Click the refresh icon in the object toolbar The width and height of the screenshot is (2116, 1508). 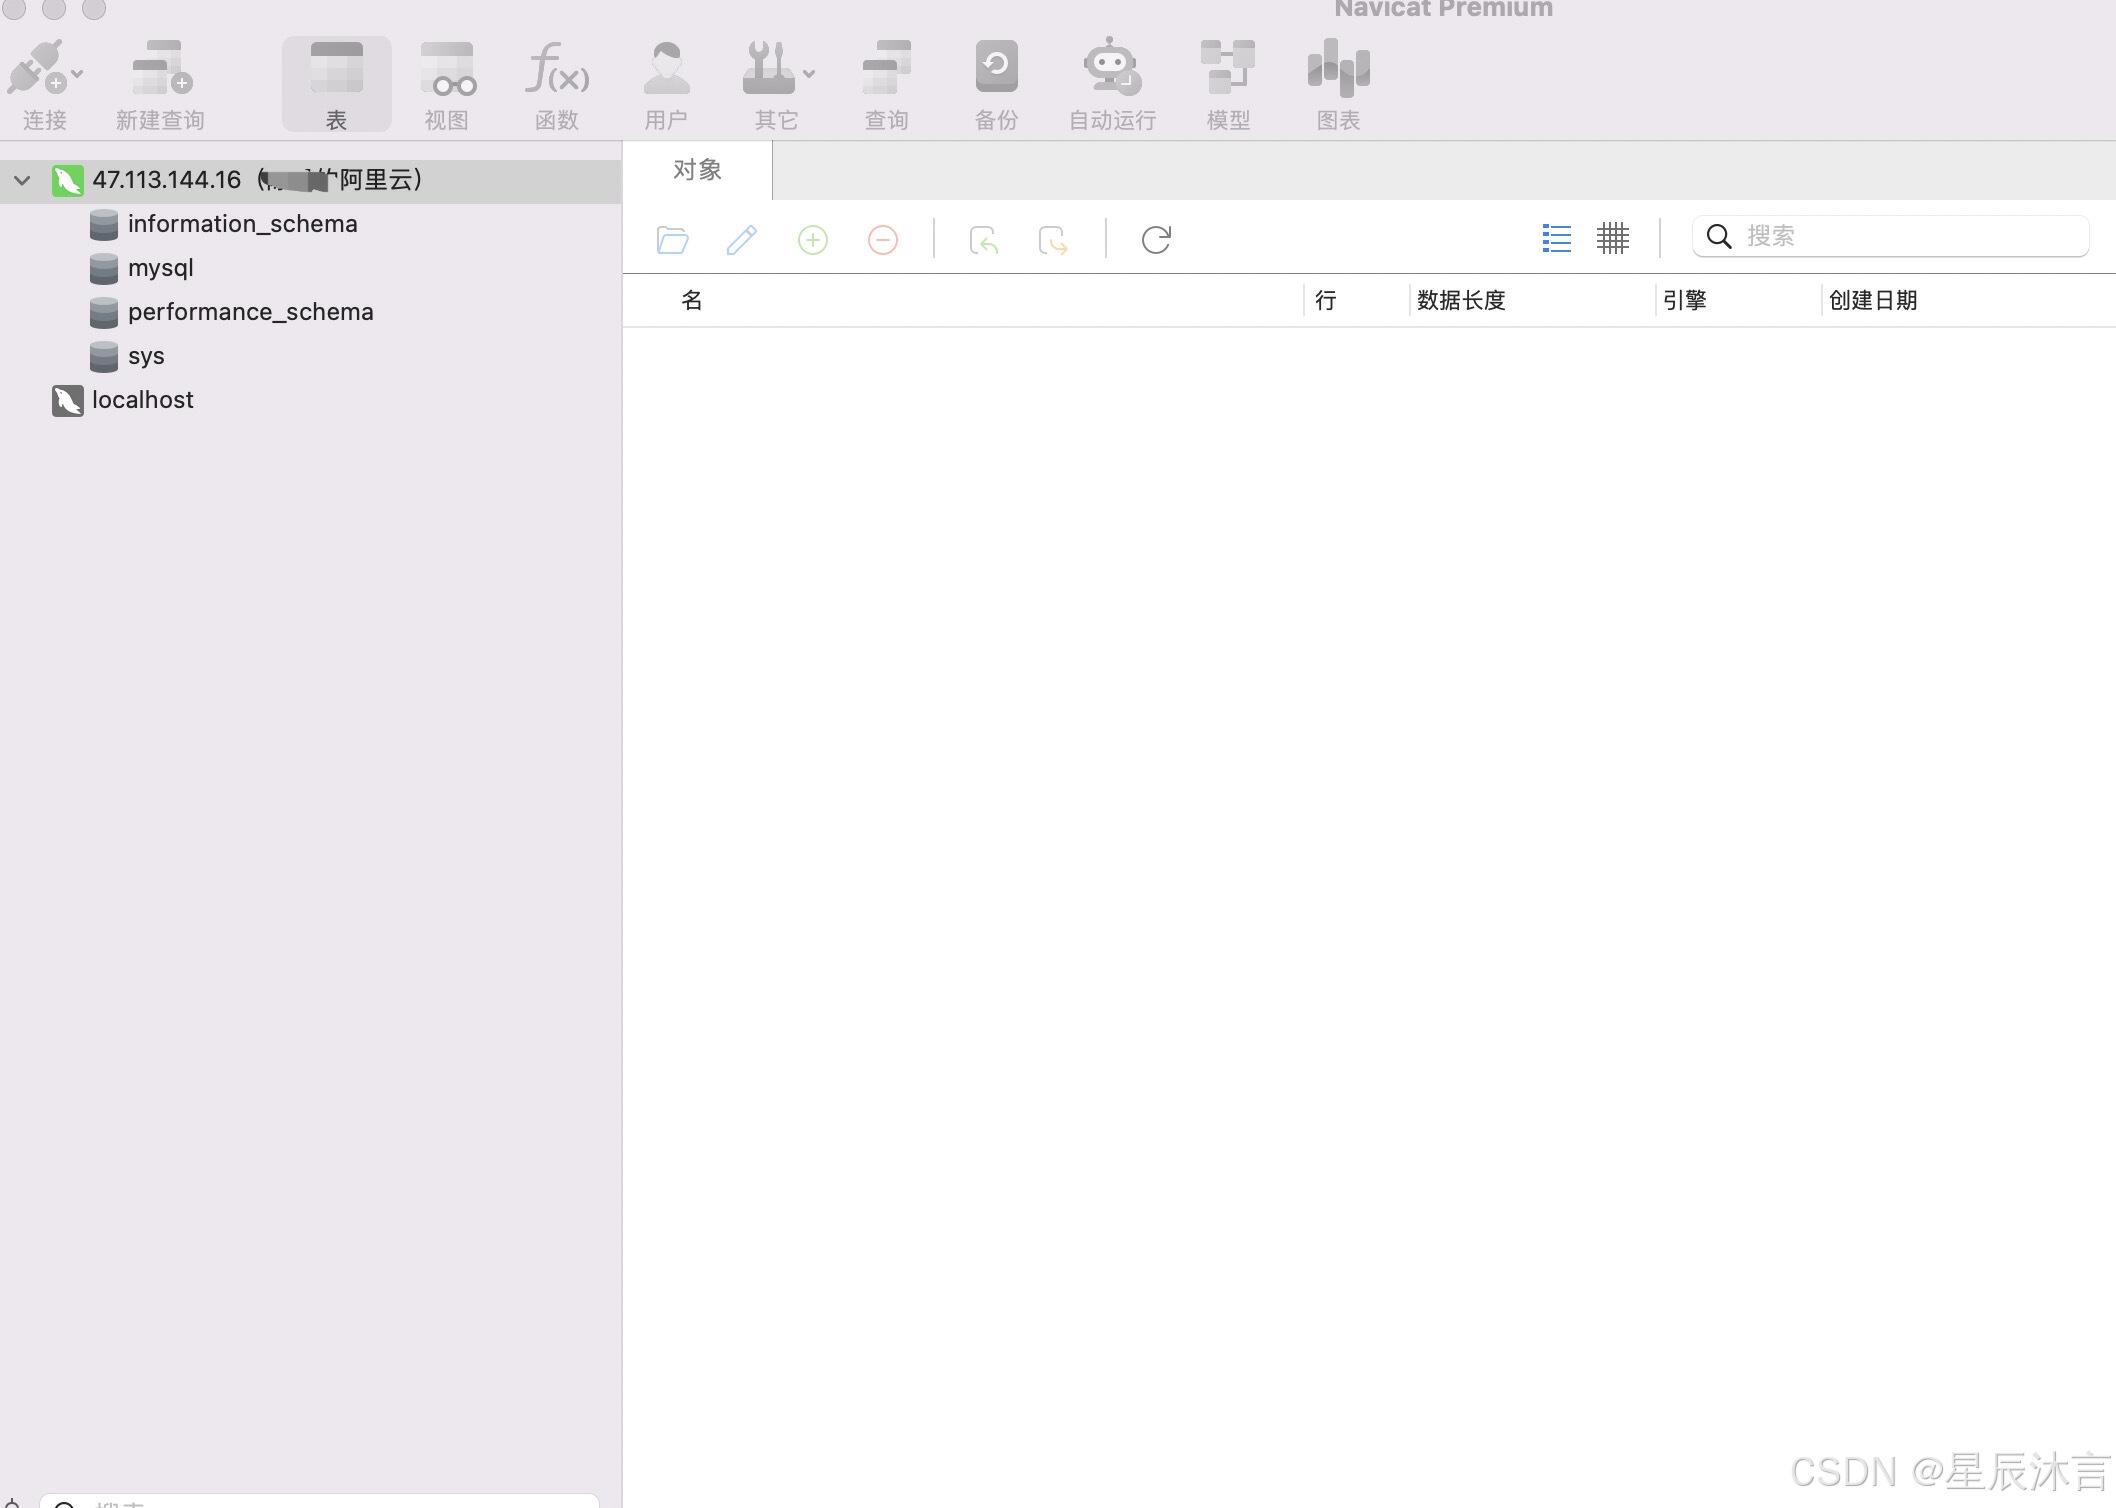pyautogui.click(x=1155, y=240)
